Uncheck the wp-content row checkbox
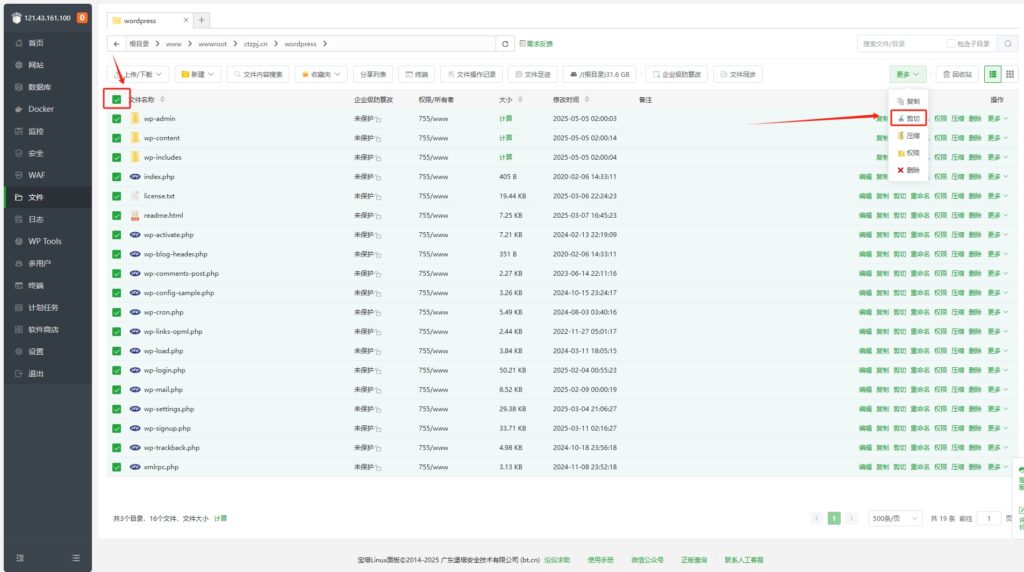 pyautogui.click(x=116, y=138)
